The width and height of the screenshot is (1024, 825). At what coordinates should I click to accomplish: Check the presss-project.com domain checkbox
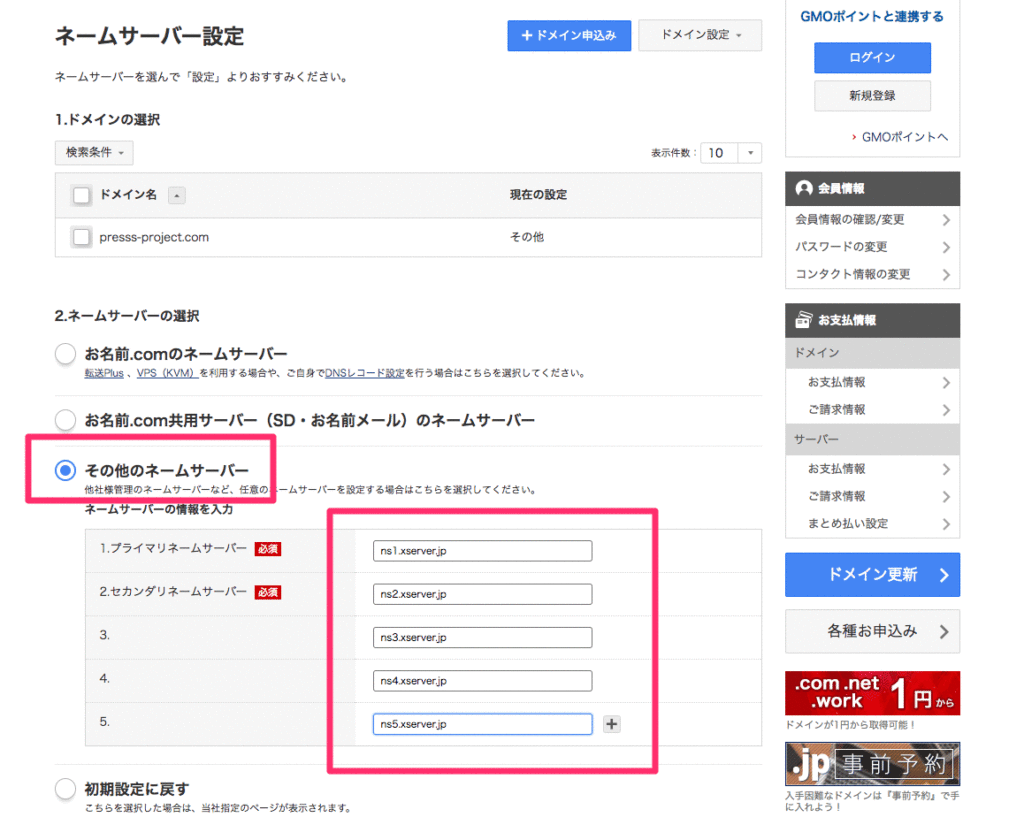click(x=82, y=237)
